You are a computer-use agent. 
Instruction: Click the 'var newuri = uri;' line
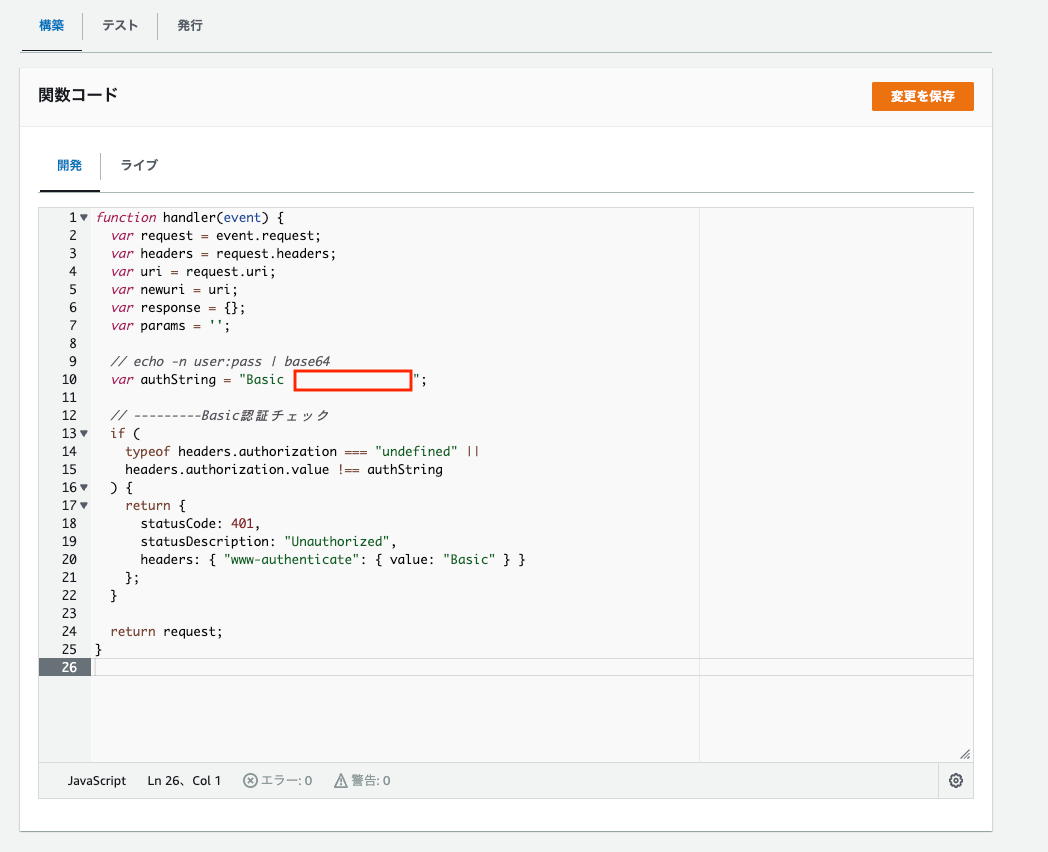coord(174,289)
